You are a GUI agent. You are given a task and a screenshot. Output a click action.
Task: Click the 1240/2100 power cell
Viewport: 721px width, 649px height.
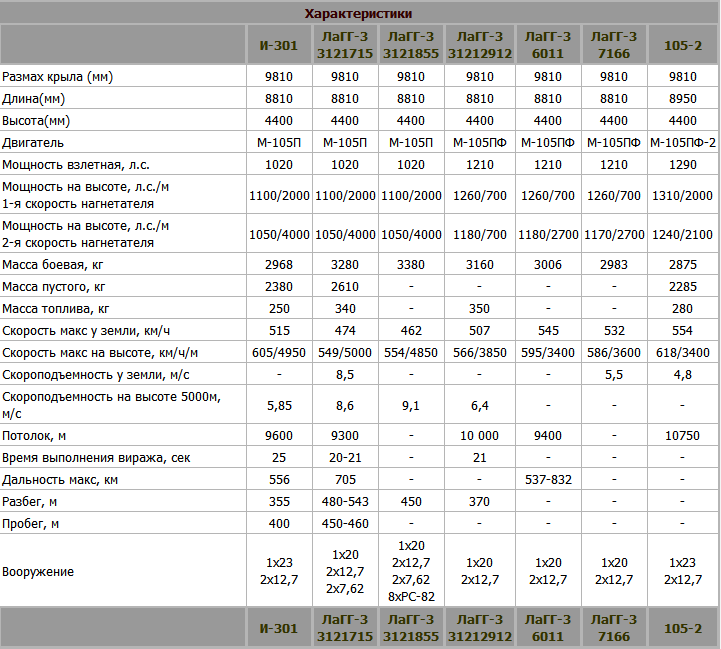(x=682, y=235)
